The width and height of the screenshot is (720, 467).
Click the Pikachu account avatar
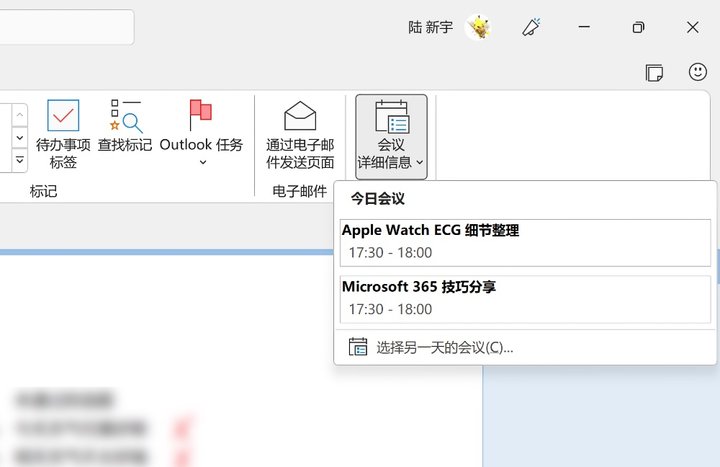click(478, 27)
